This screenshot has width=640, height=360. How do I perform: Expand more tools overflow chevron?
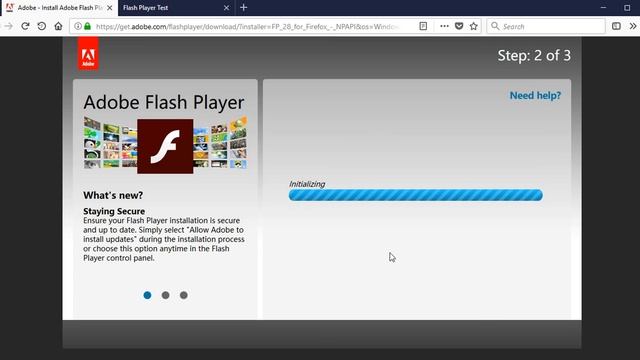633,26
